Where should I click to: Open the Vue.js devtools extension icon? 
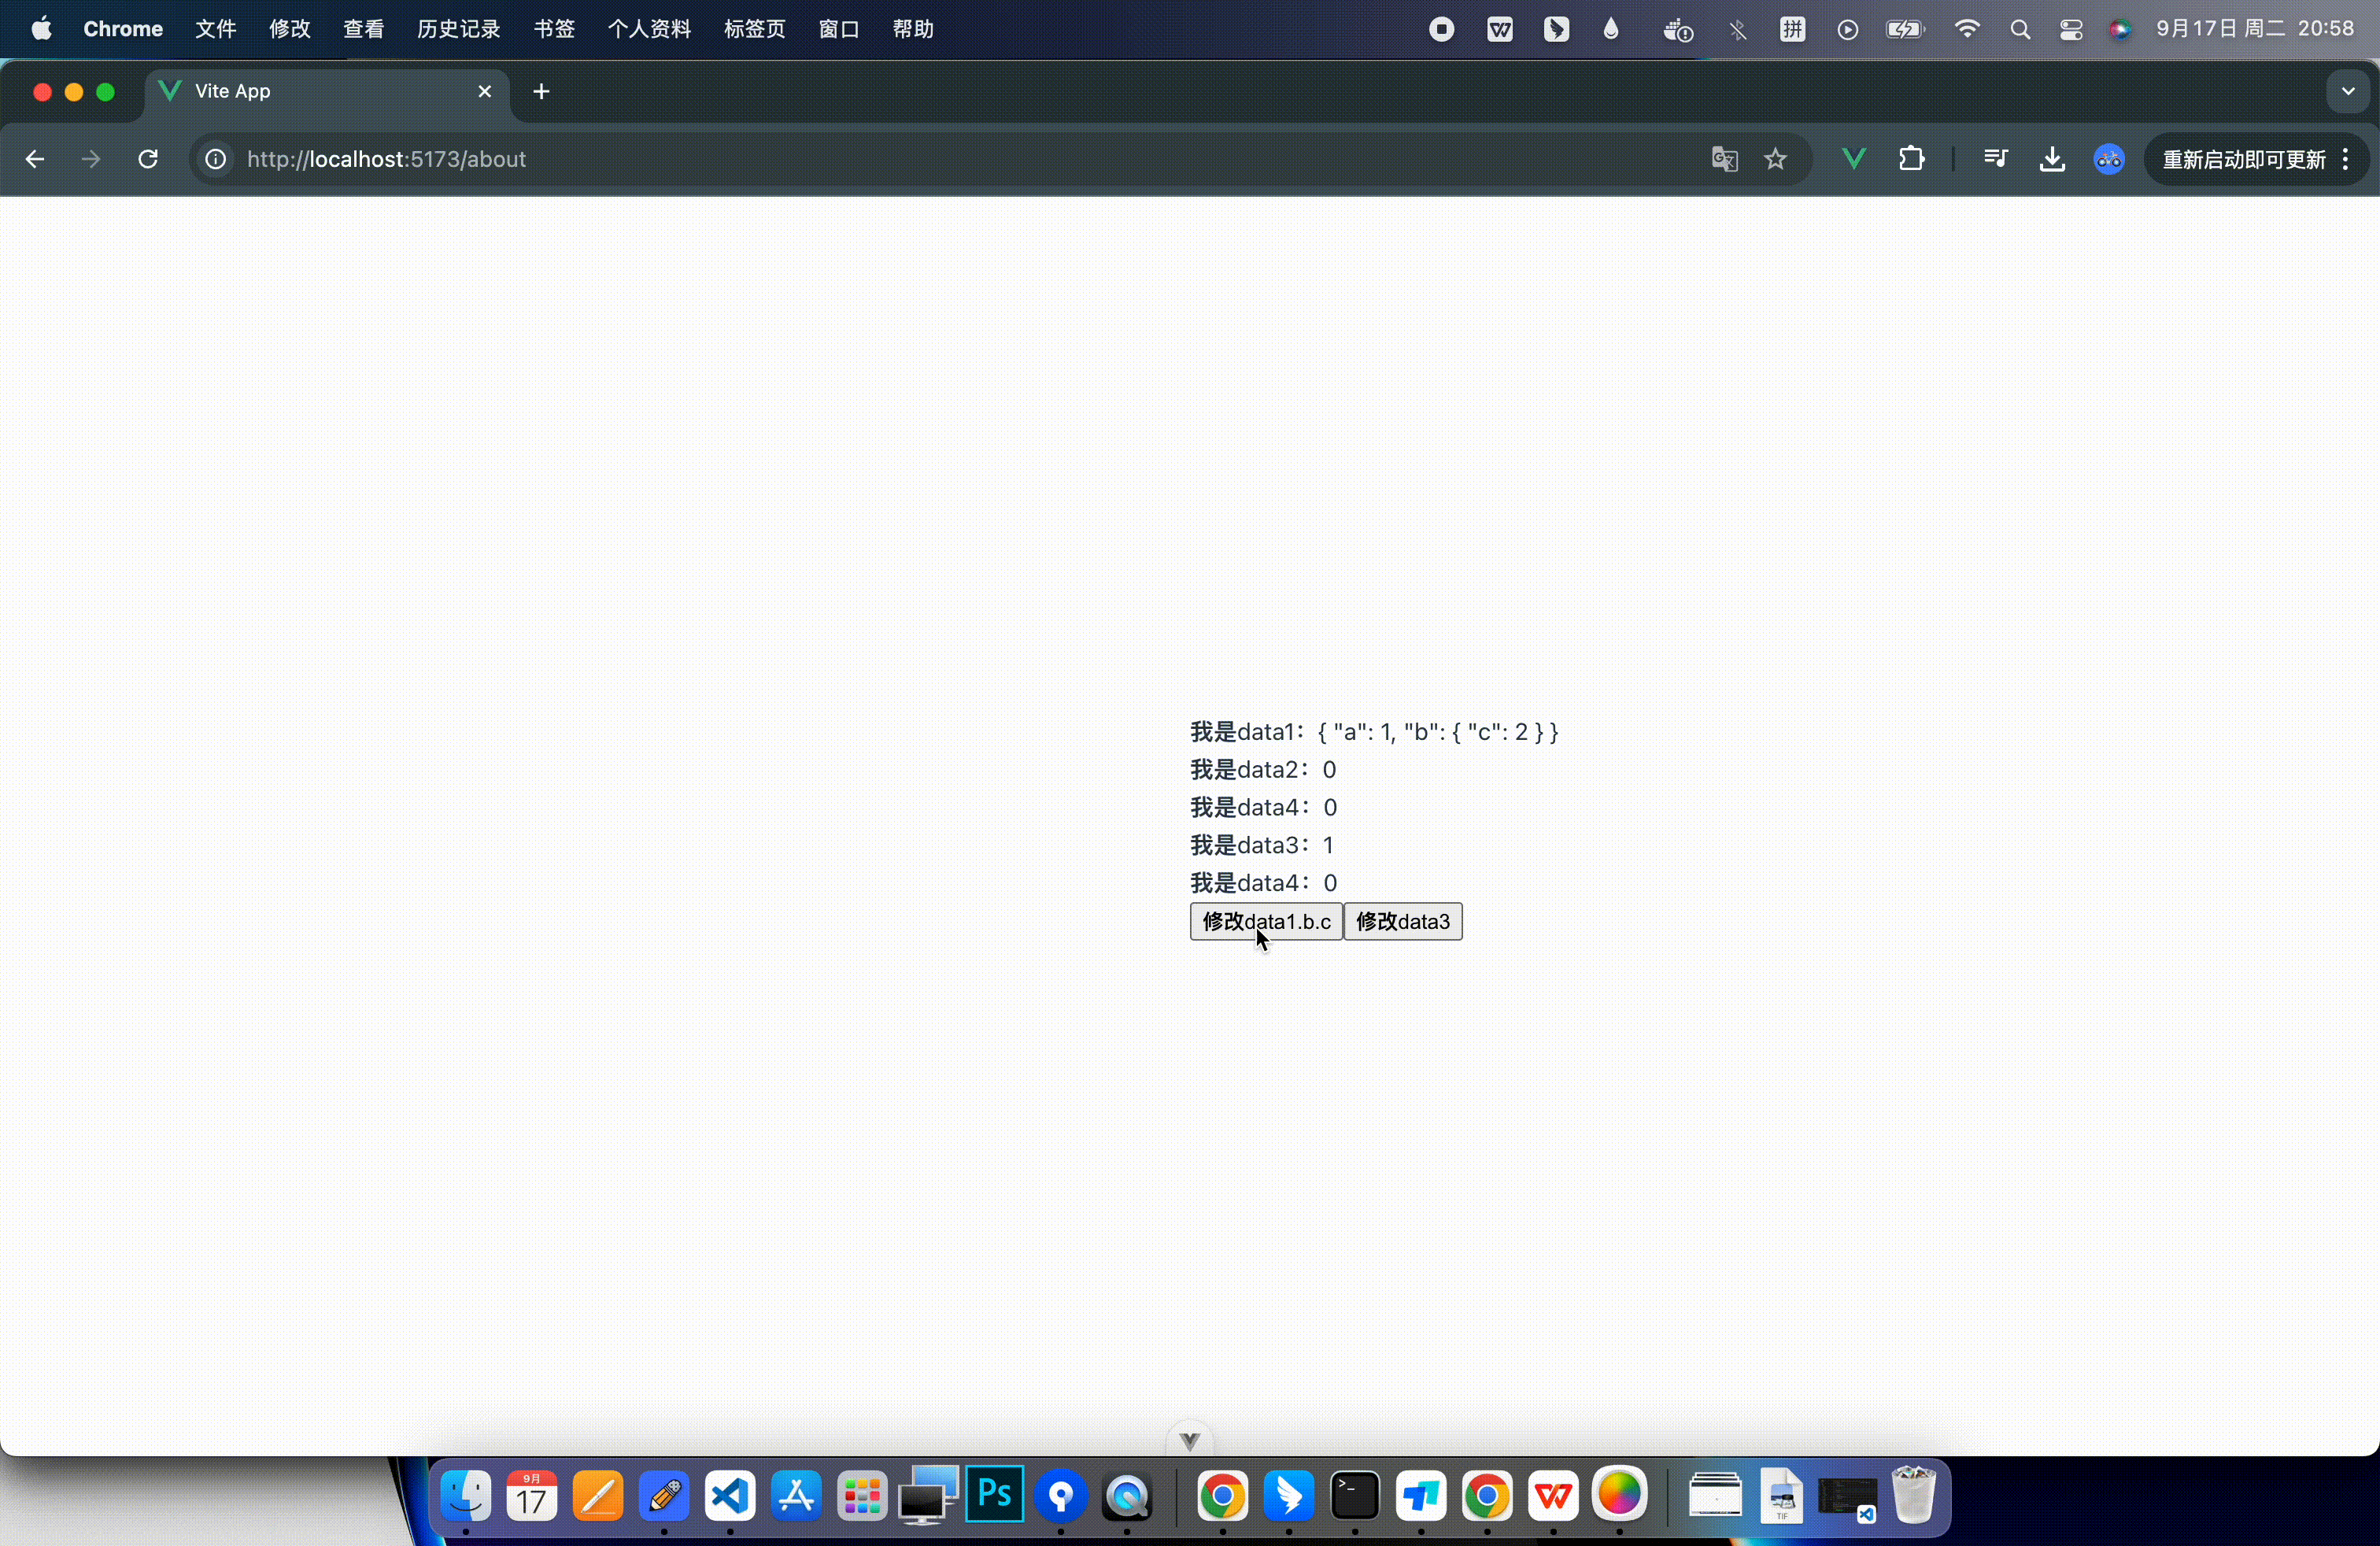pyautogui.click(x=1852, y=159)
